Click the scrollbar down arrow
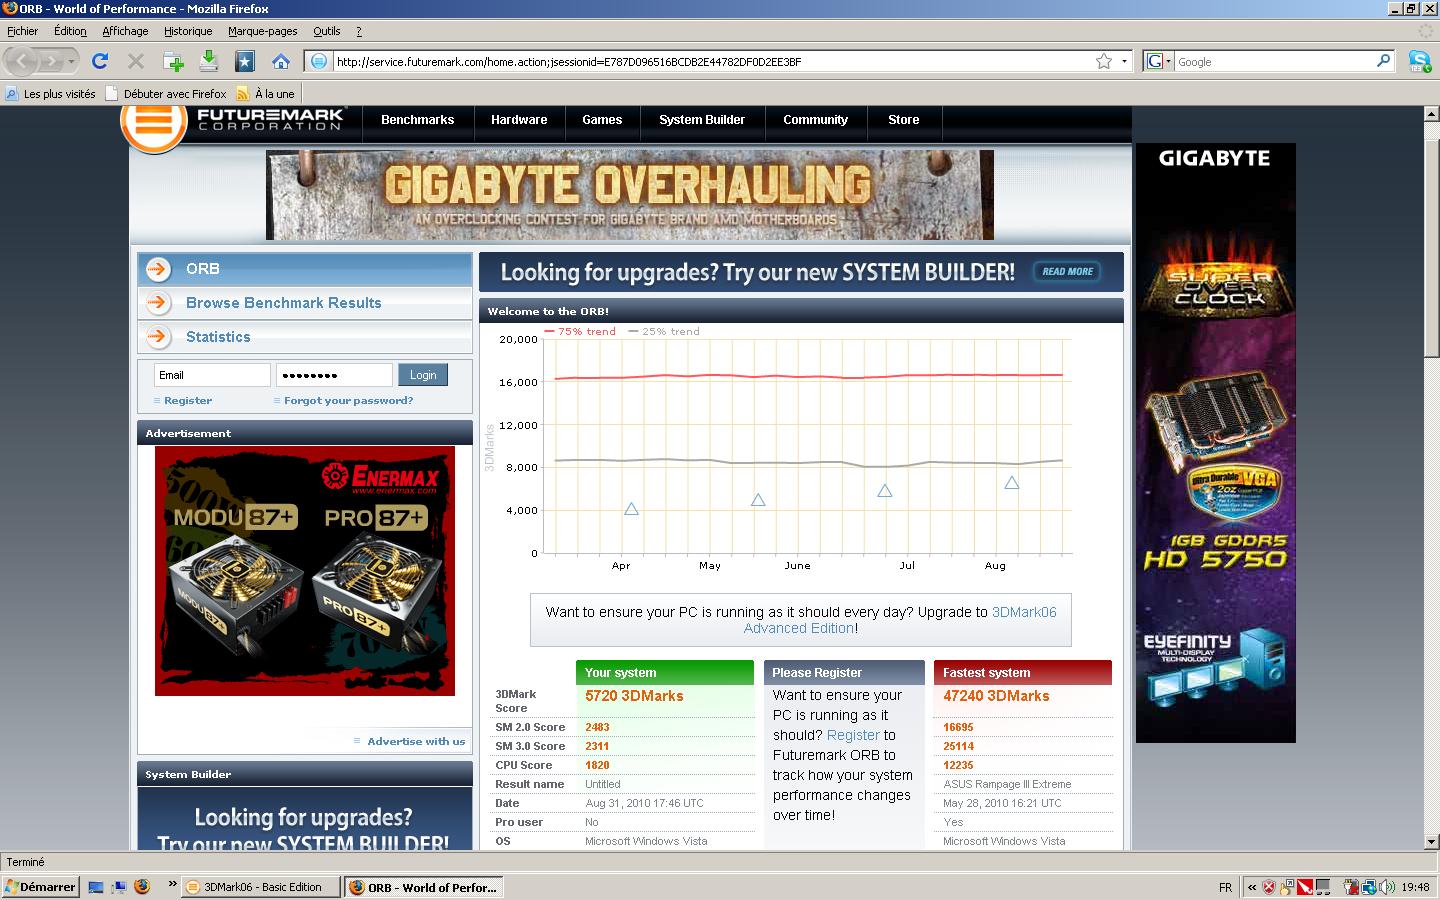 [1431, 842]
